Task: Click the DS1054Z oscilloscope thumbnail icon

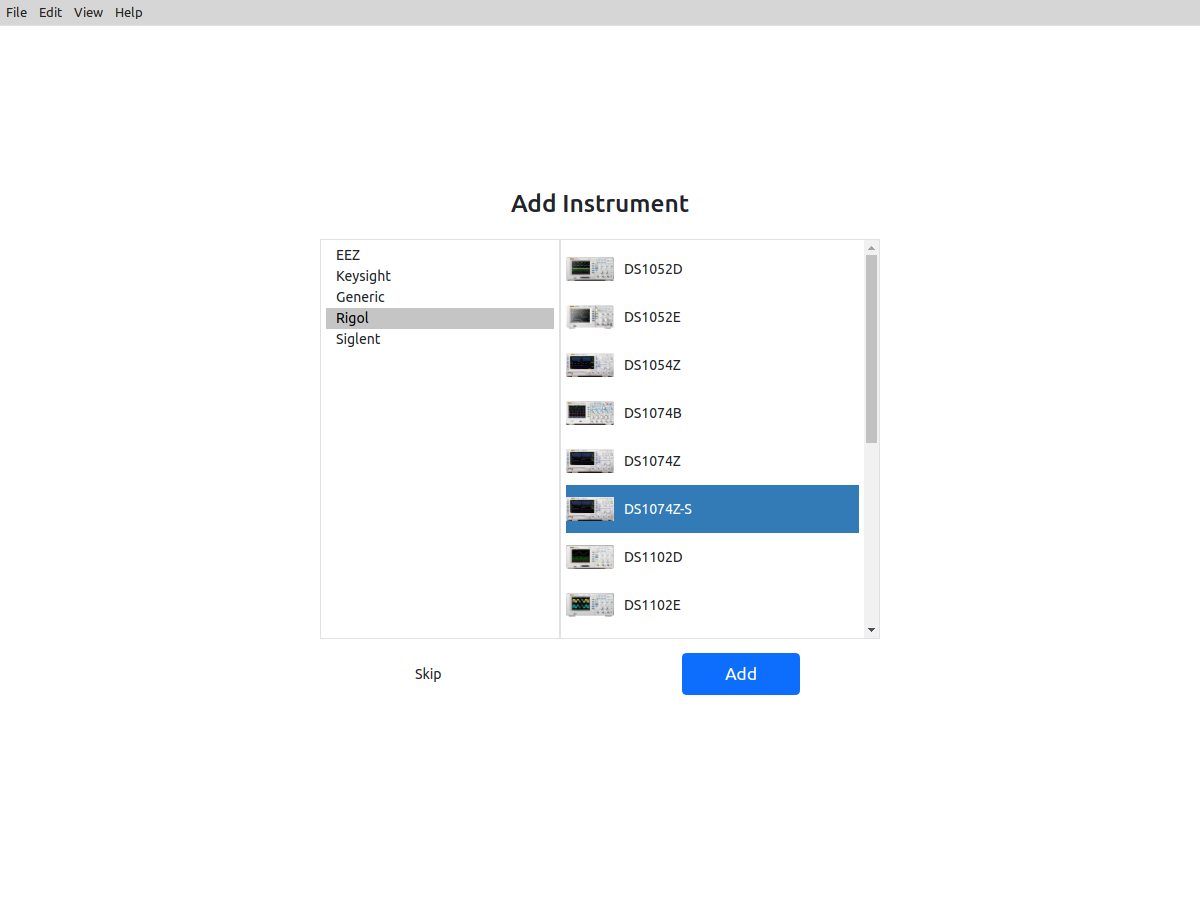Action: click(590, 365)
